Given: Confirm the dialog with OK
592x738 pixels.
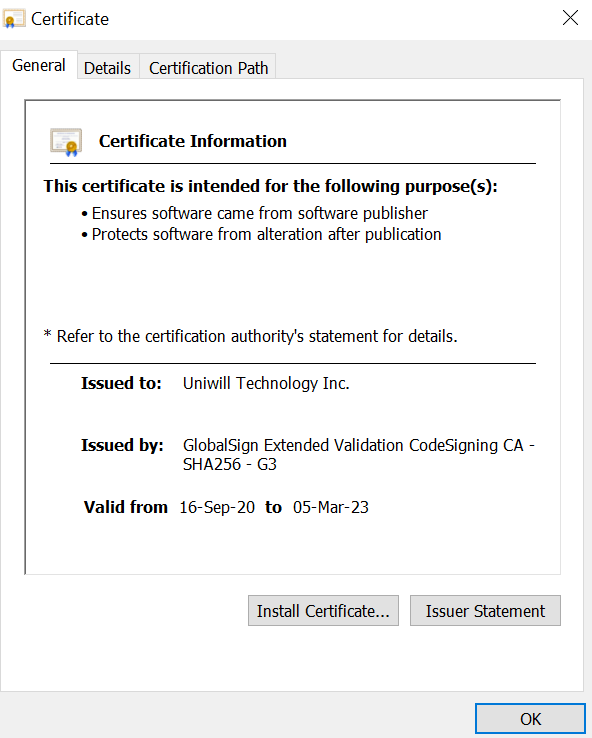Looking at the screenshot, I should click(530, 719).
